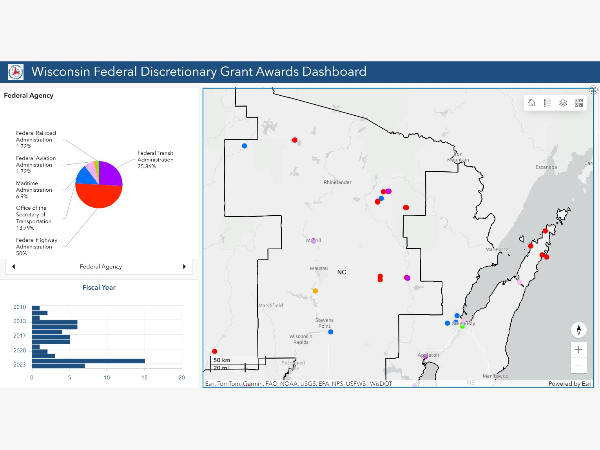The width and height of the screenshot is (600, 450).
Task: Open the map legend icon
Action: (x=547, y=103)
